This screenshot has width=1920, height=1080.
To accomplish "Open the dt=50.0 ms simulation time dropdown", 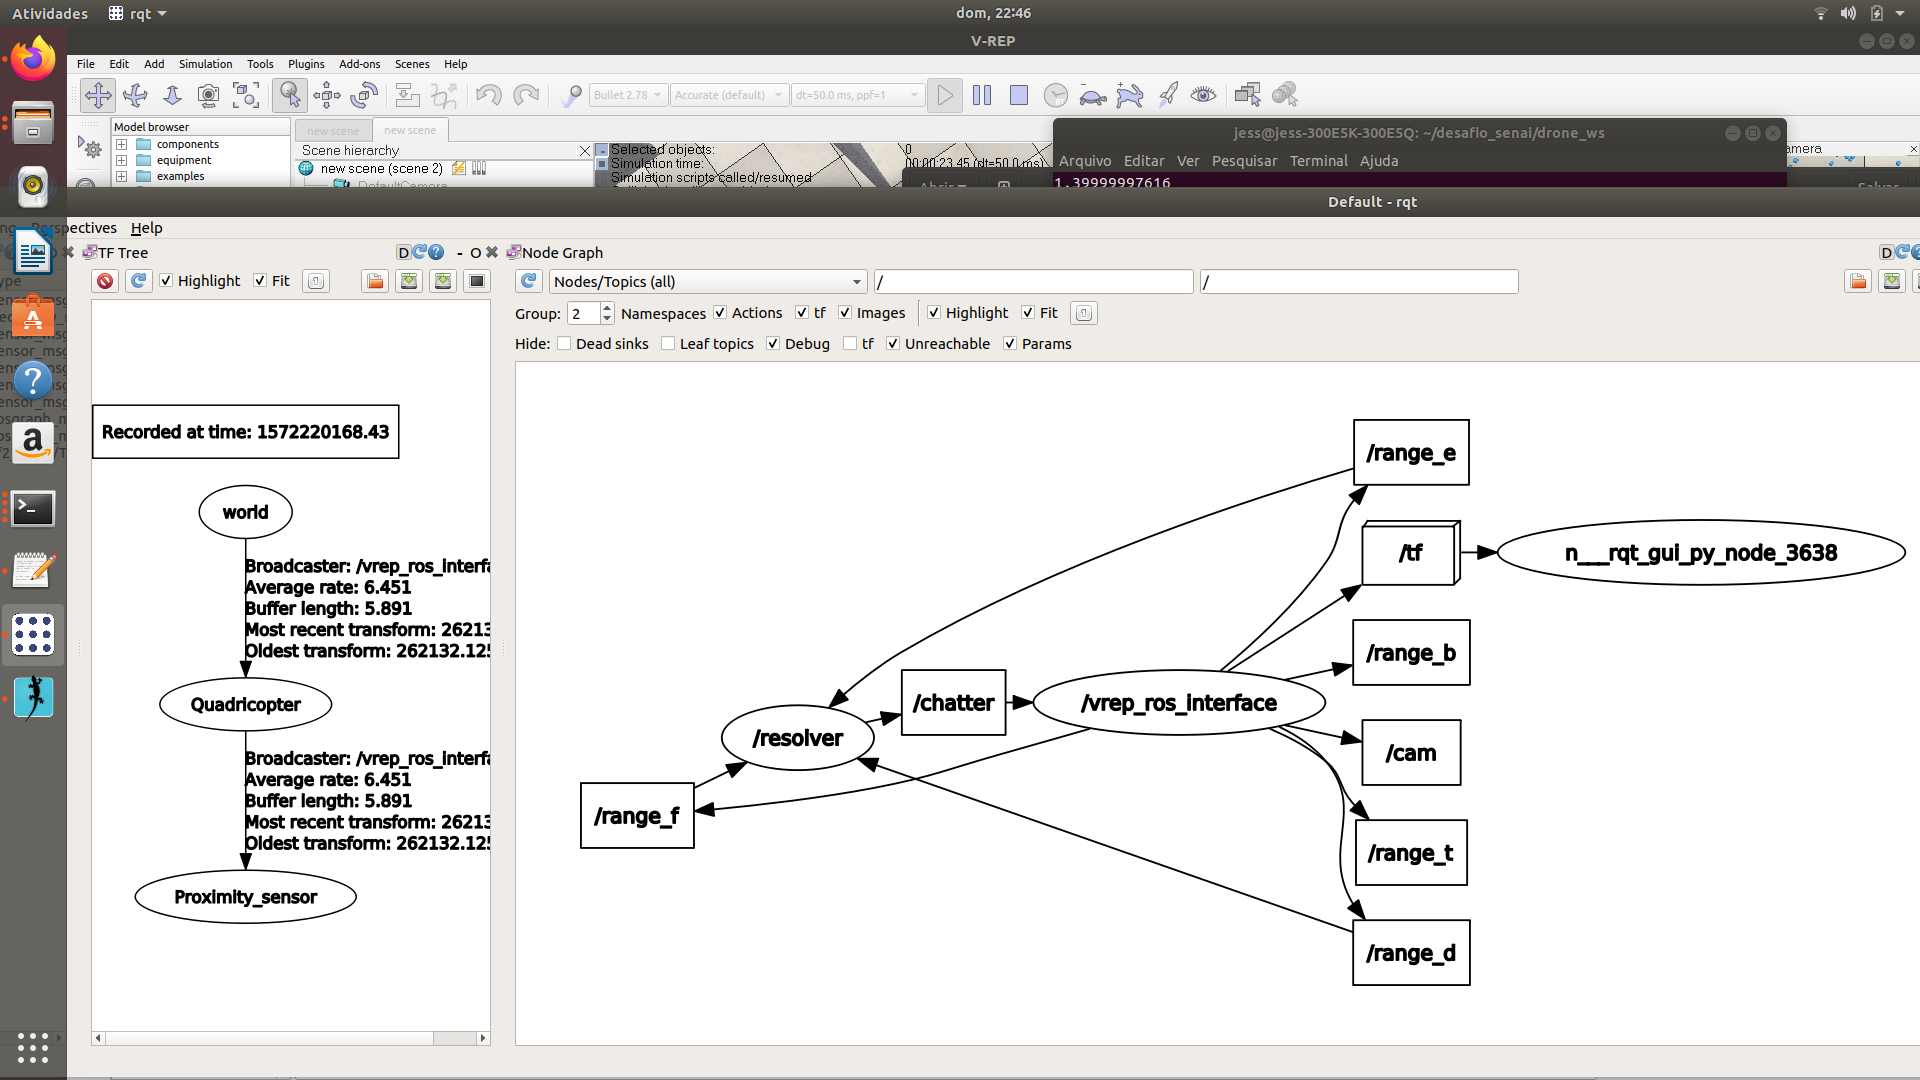I will pyautogui.click(x=857, y=94).
